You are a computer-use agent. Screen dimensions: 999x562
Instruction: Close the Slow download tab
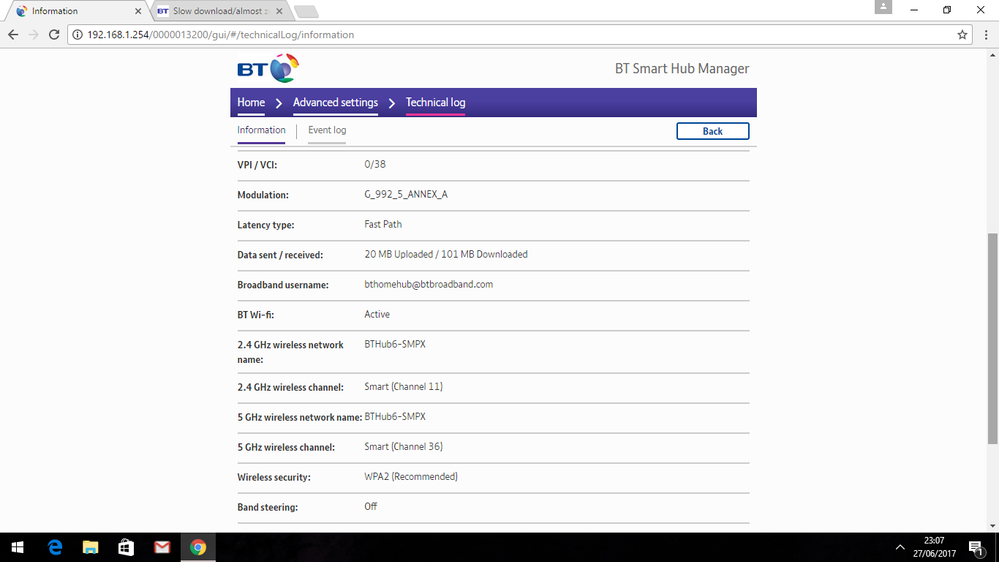click(278, 11)
